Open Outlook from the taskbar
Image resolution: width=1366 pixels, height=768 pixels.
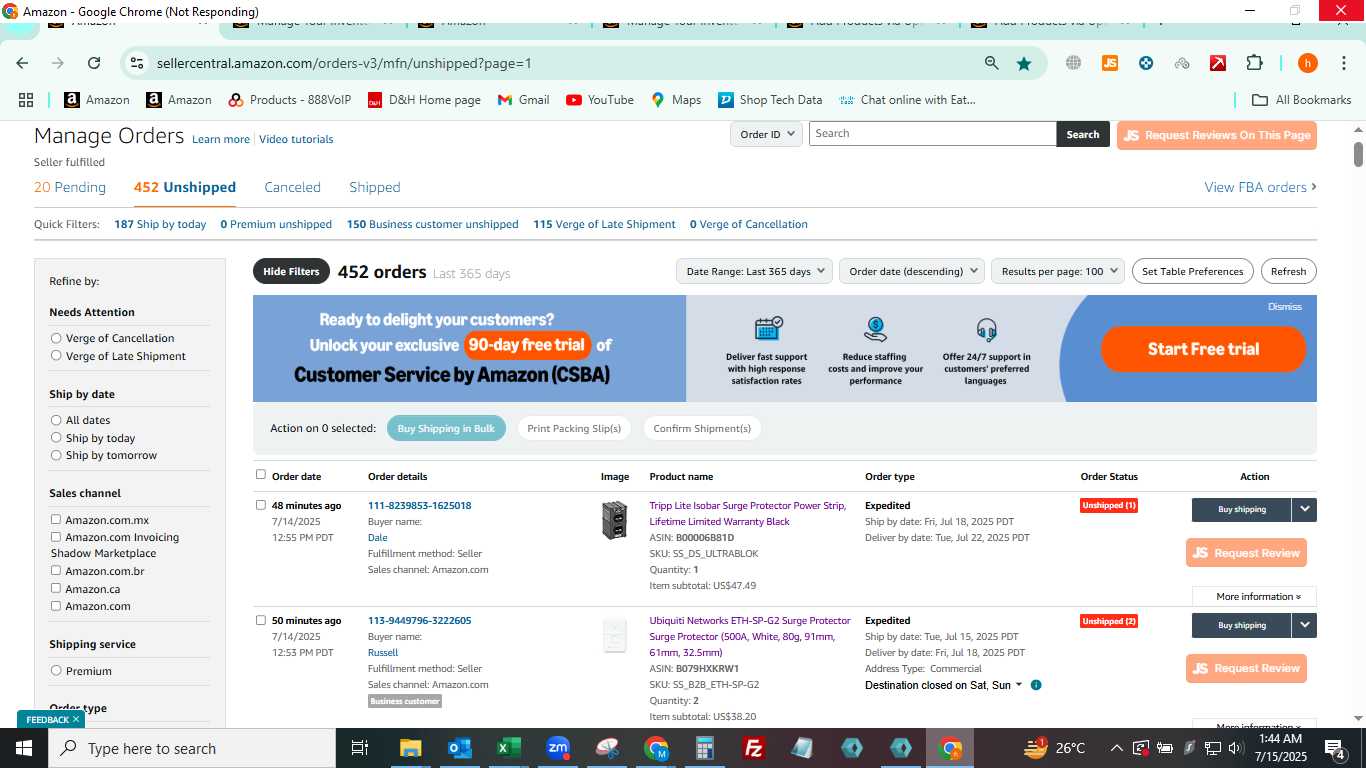(x=460, y=748)
